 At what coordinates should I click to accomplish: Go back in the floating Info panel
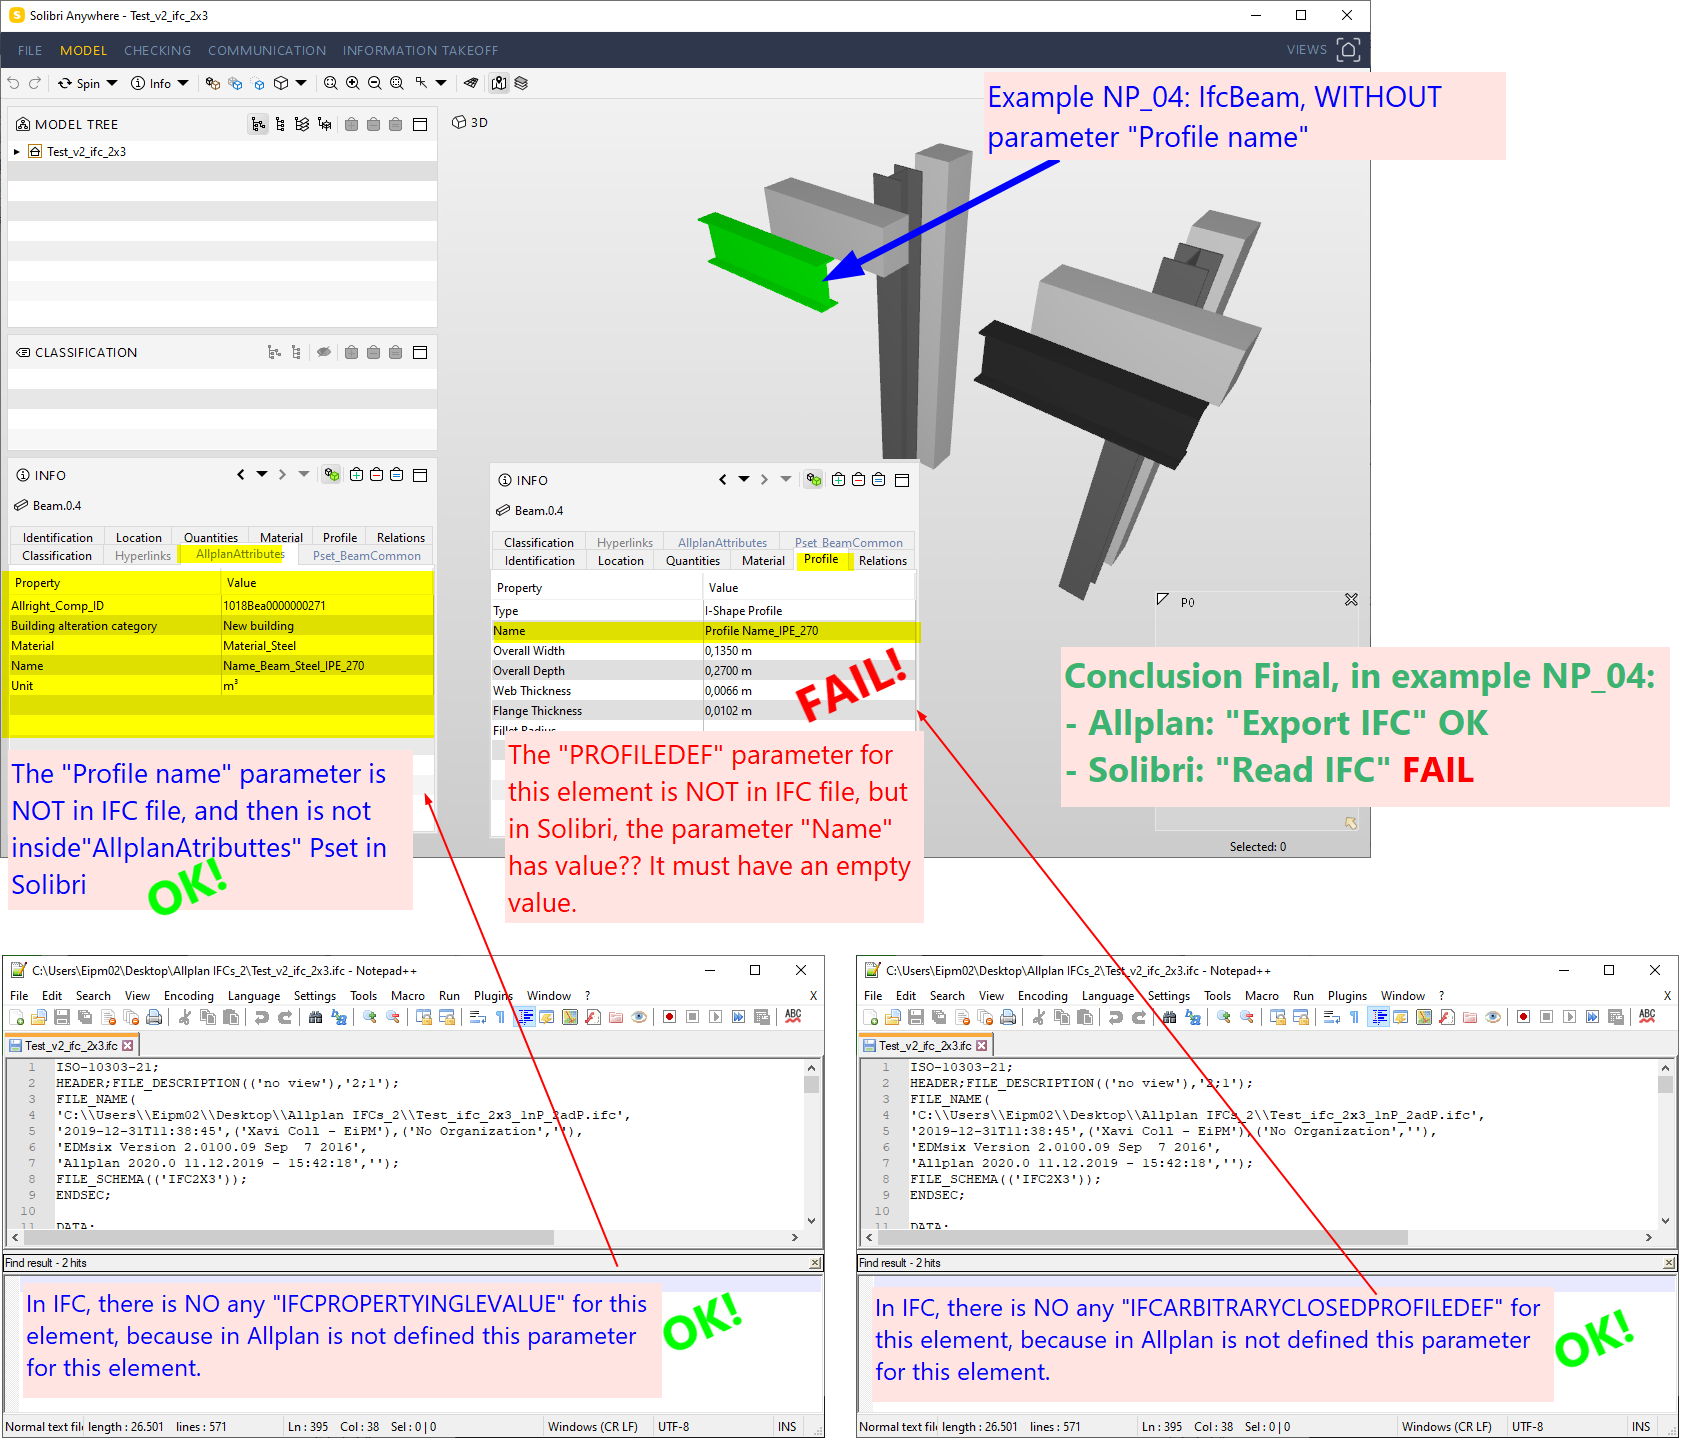coord(722,480)
